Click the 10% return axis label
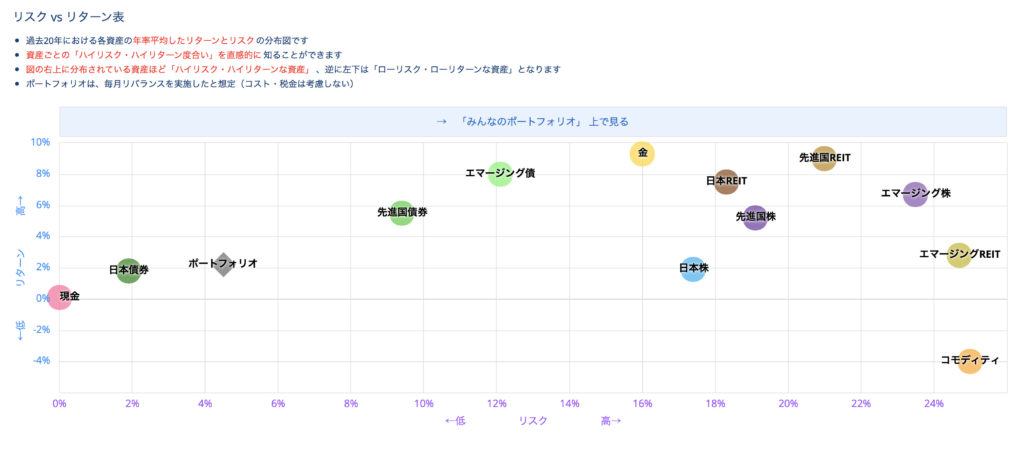1024x456 pixels. (40, 143)
